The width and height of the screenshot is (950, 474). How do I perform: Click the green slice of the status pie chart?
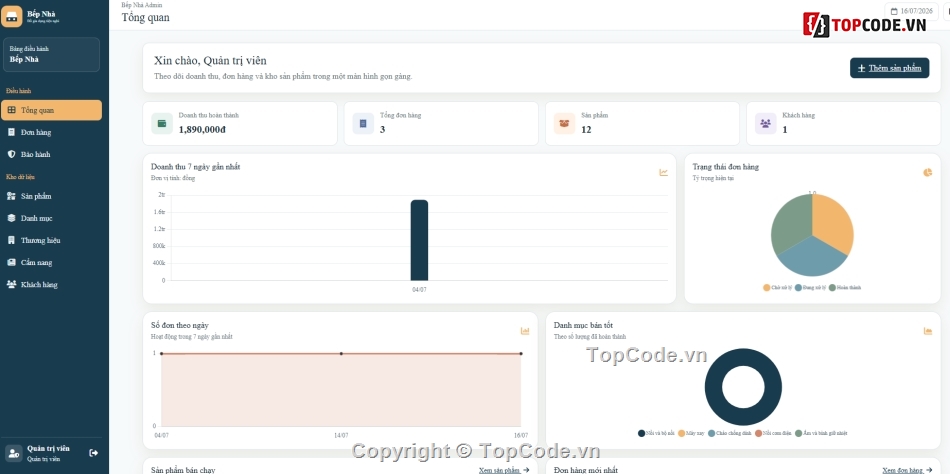pos(790,222)
